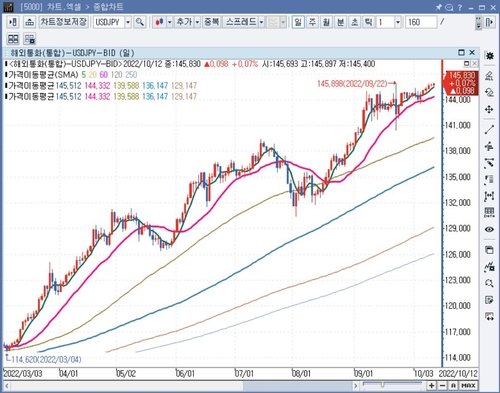Click the candlestick chart type icon
This screenshot has width=500, height=393.
159,22
